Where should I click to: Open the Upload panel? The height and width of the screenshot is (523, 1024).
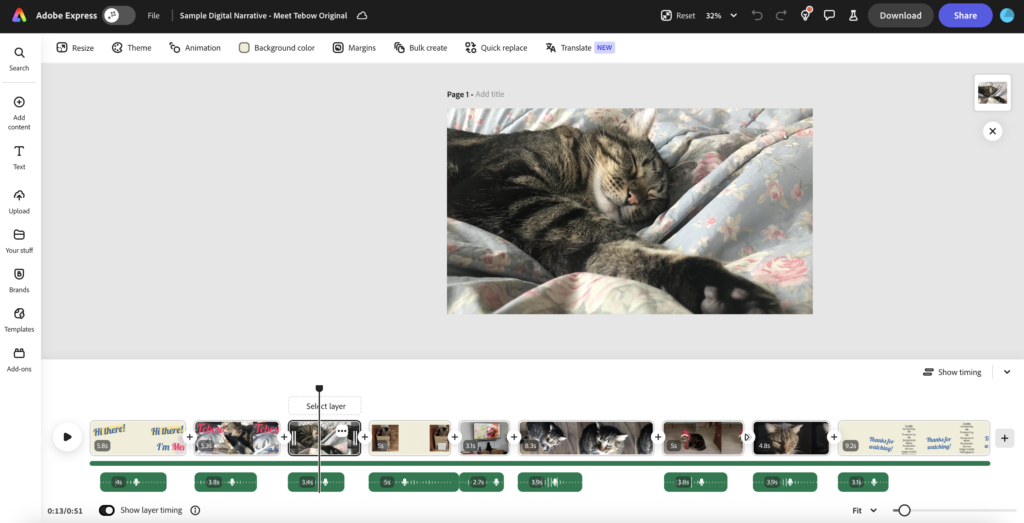pos(19,200)
